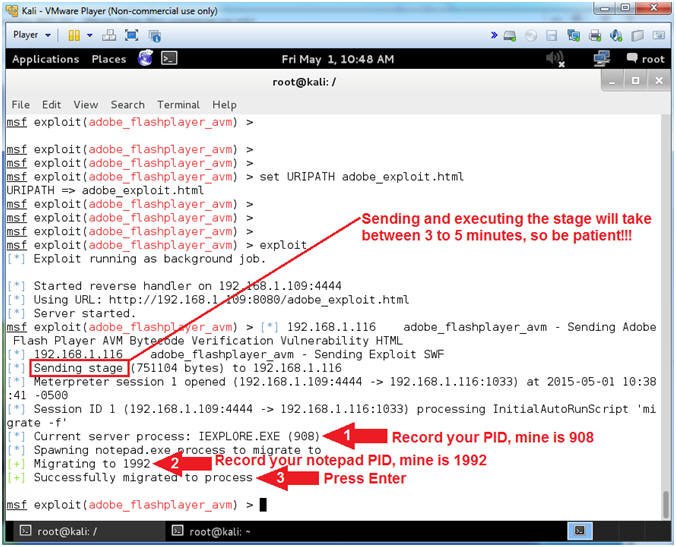Maximize the root@kali terminal window
Image resolution: width=676 pixels, height=547 pixels.
click(x=635, y=81)
